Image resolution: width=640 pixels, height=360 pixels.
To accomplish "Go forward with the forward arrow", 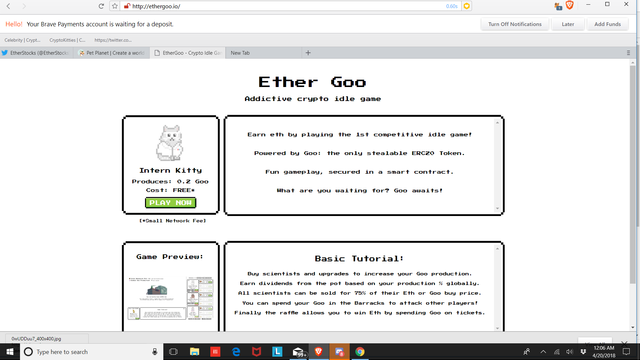I will (x=24, y=6).
